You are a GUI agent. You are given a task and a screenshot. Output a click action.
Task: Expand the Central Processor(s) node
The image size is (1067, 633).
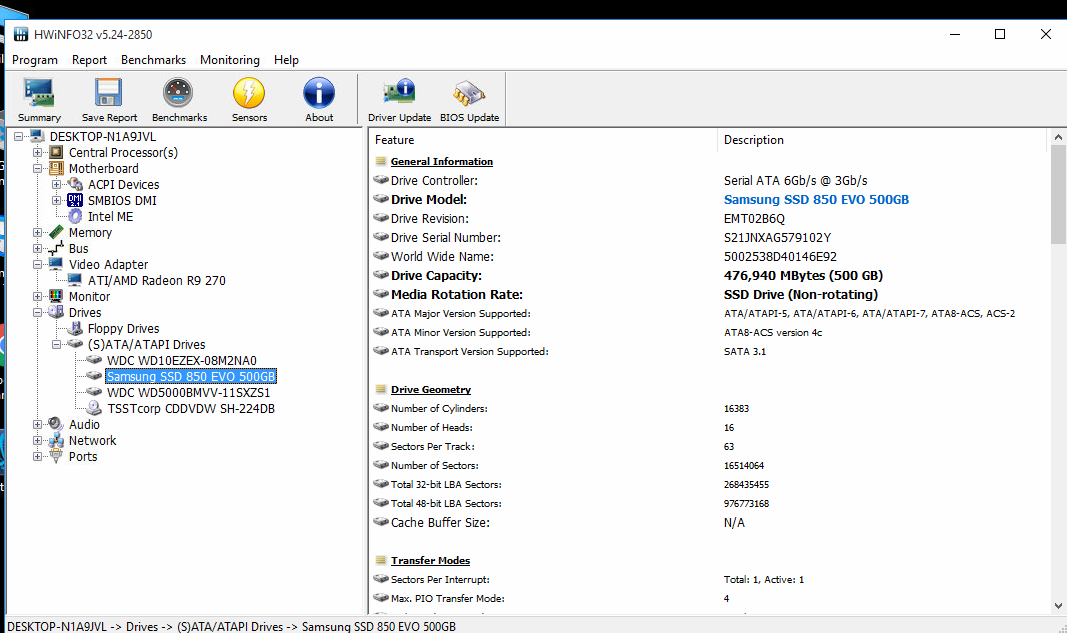[x=37, y=152]
